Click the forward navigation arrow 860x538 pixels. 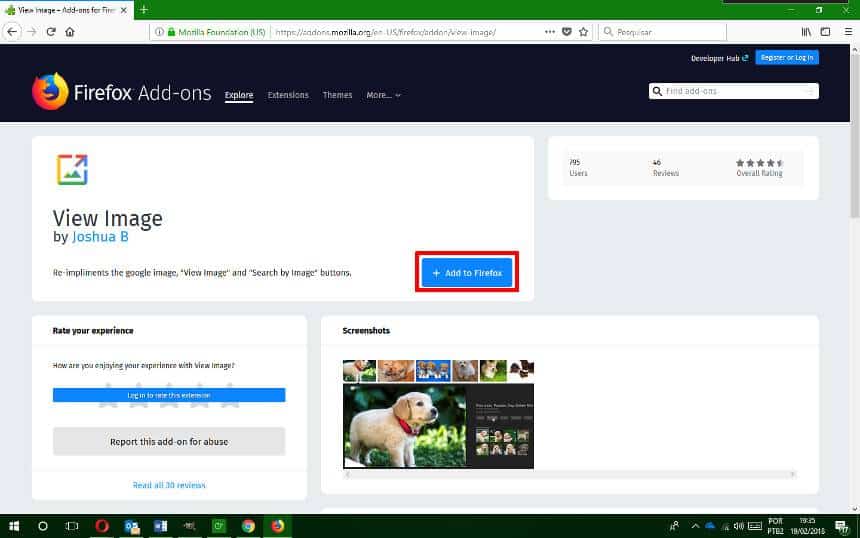point(32,32)
